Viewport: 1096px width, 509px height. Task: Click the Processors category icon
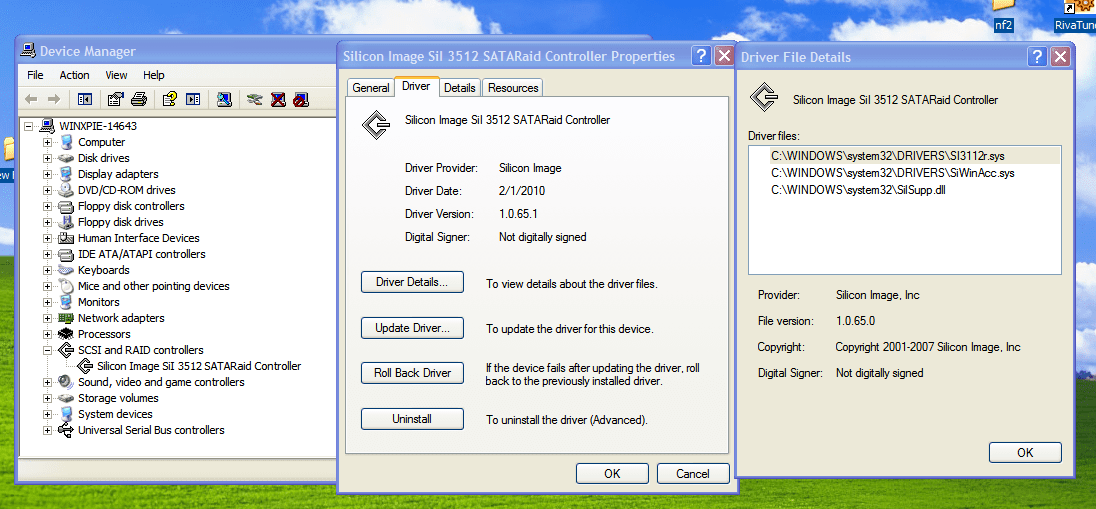[66, 334]
